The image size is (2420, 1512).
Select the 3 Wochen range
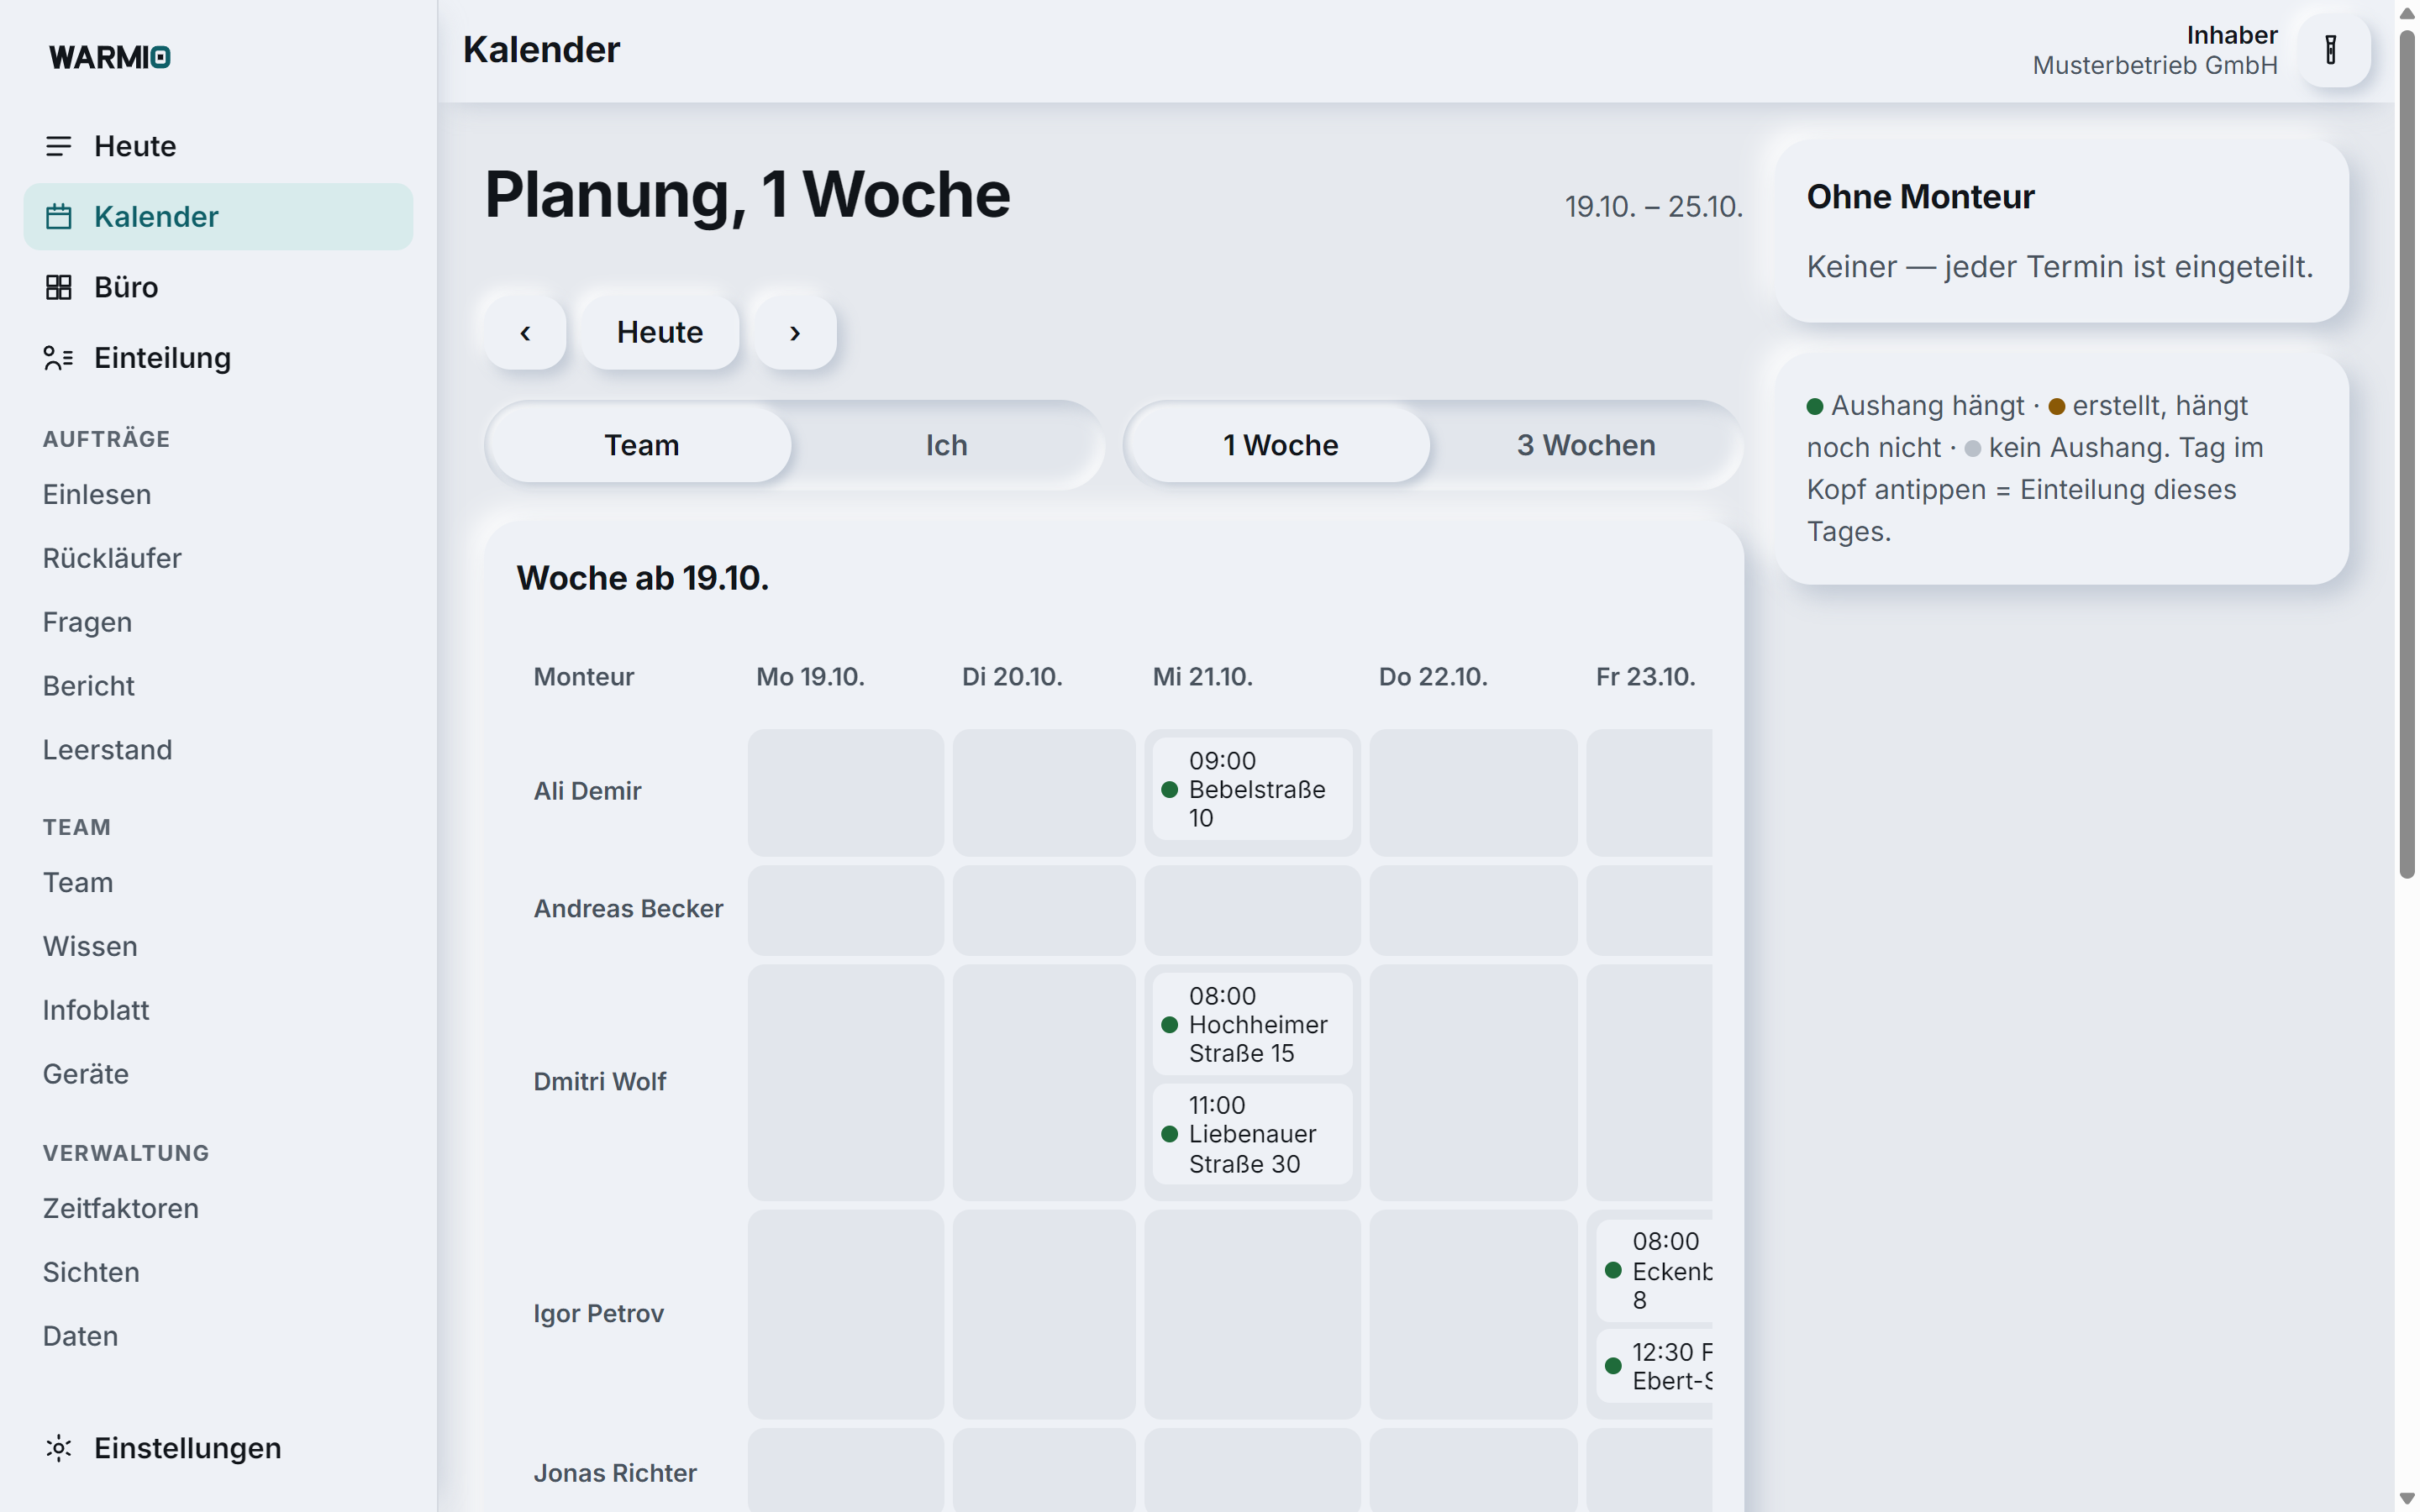point(1586,445)
